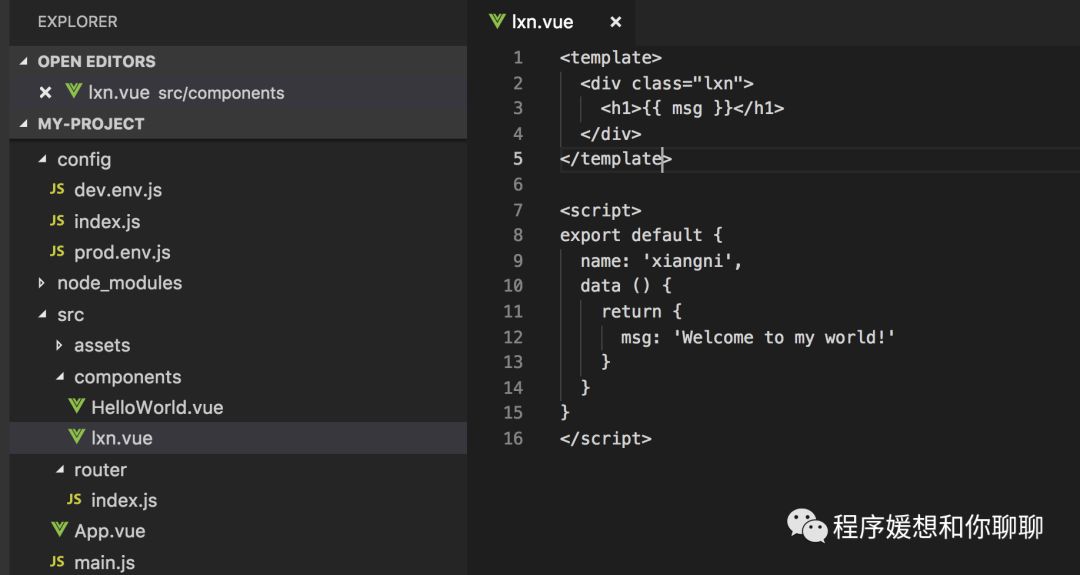1080x575 pixels.
Task: Click the JS icon of router index.js
Action: (74, 500)
